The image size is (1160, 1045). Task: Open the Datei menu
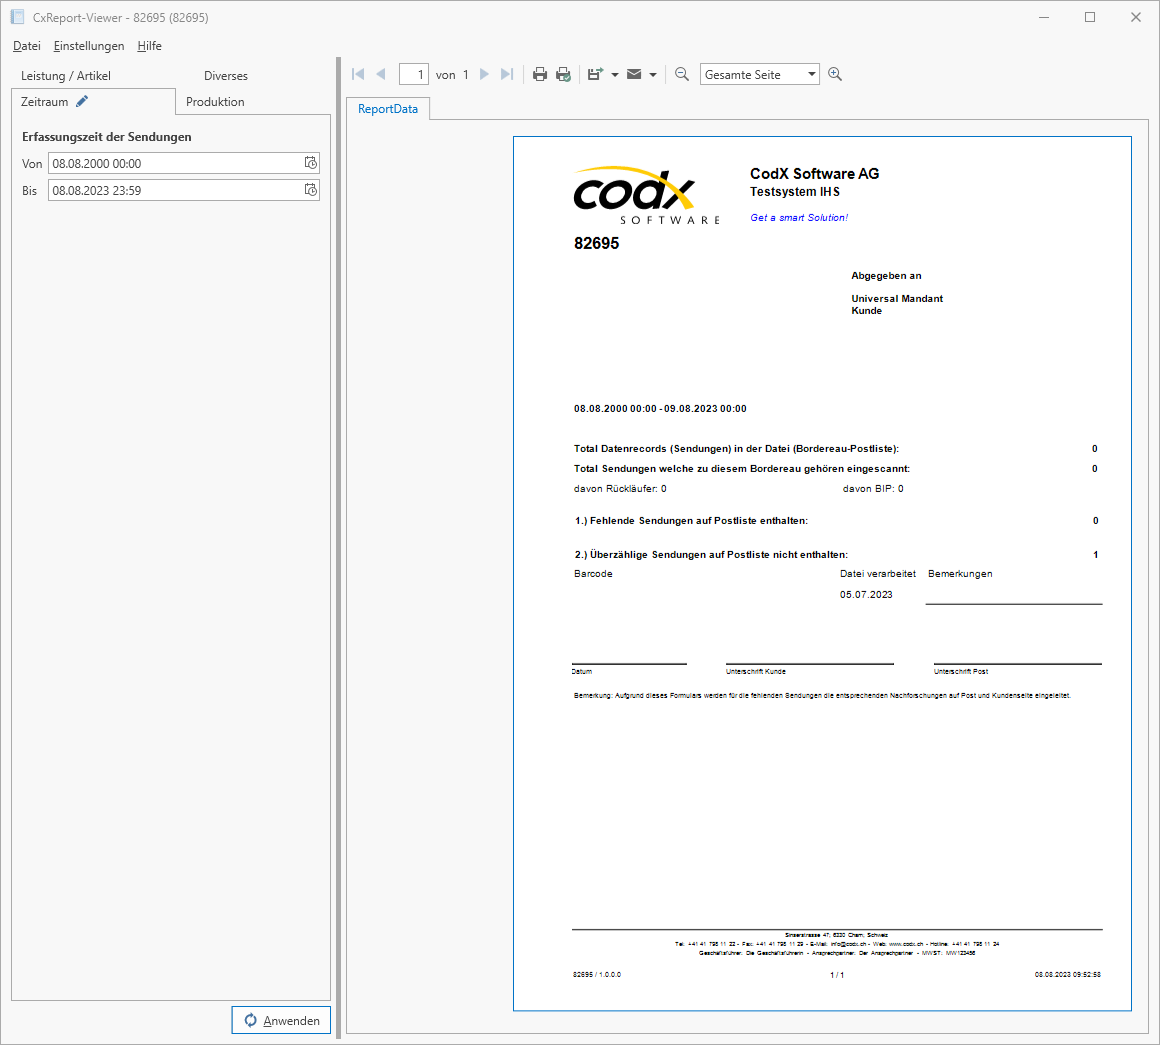pos(27,46)
